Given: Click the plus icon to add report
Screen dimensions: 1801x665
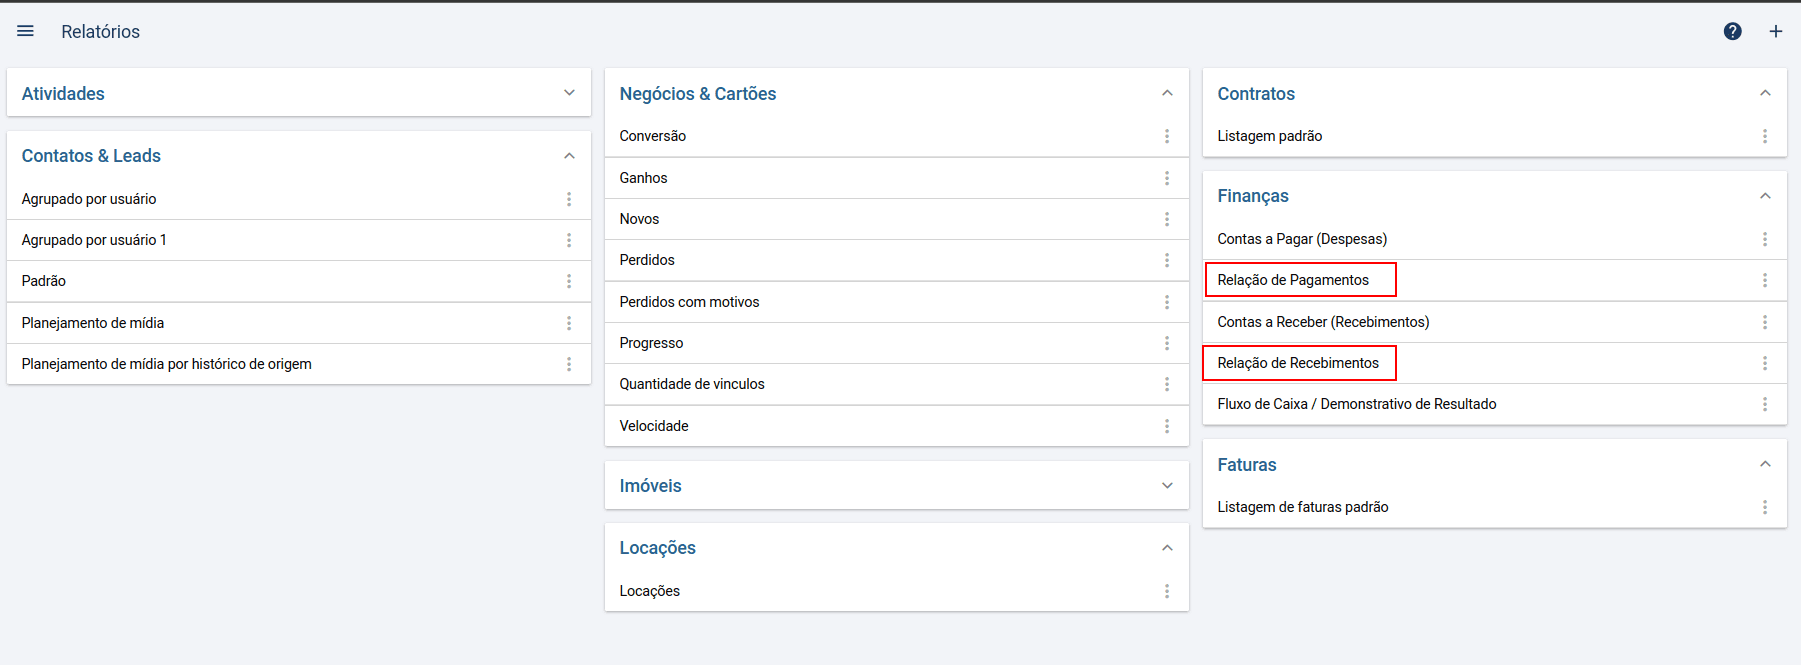Looking at the screenshot, I should pyautogui.click(x=1776, y=31).
